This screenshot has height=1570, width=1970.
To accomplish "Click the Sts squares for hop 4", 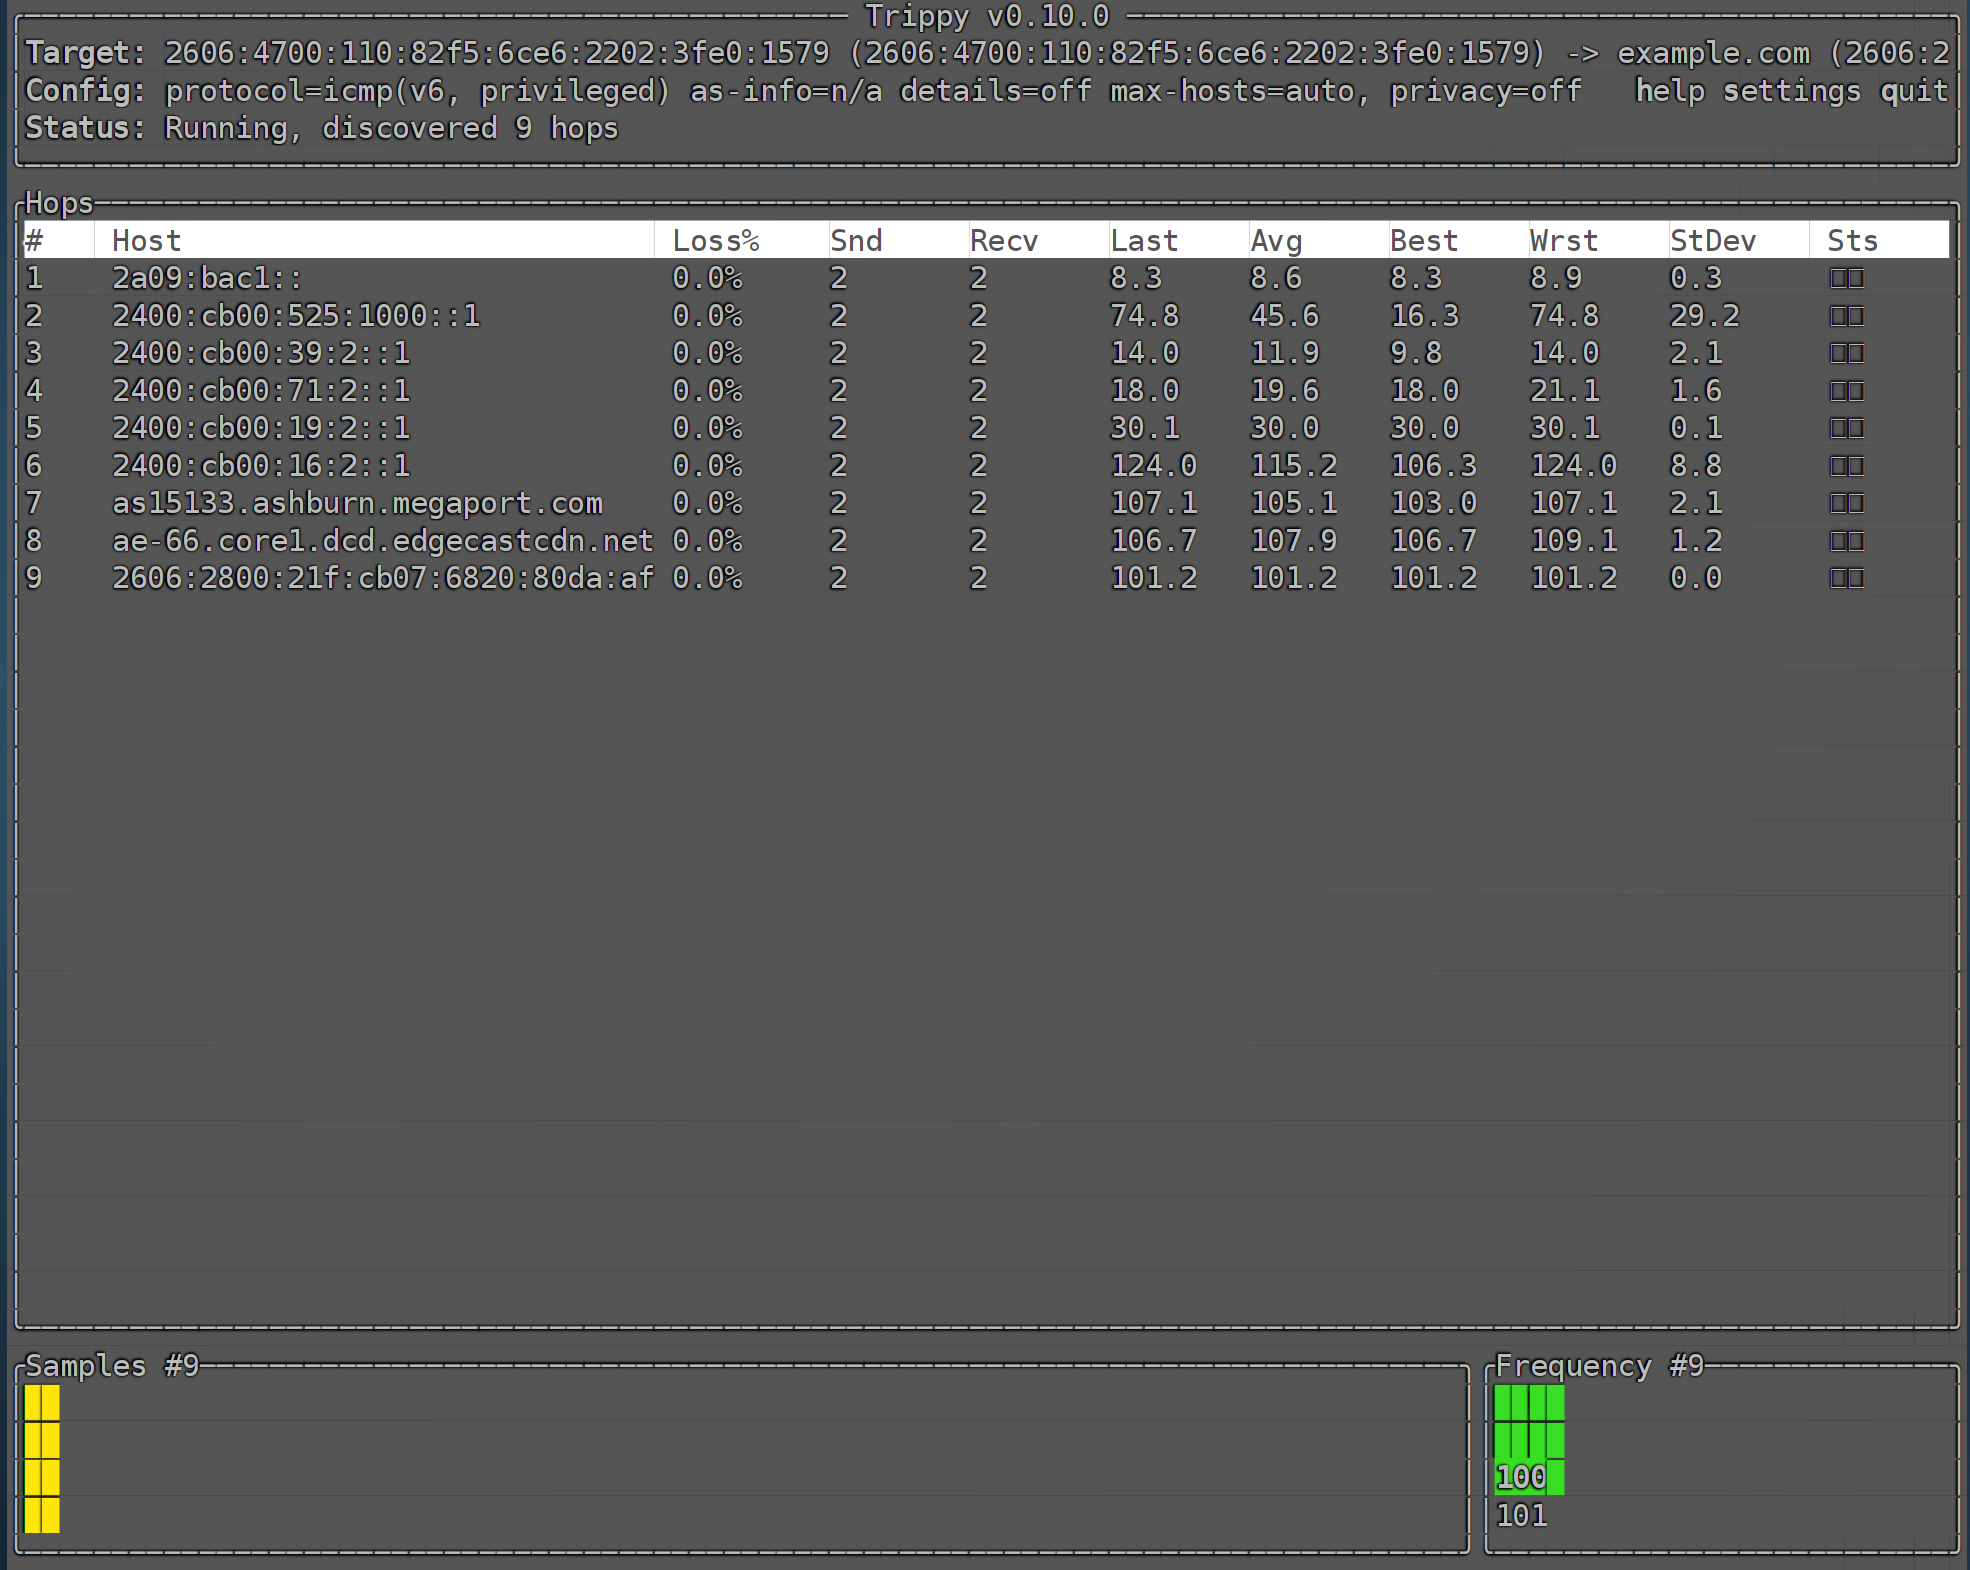I will point(1846,391).
